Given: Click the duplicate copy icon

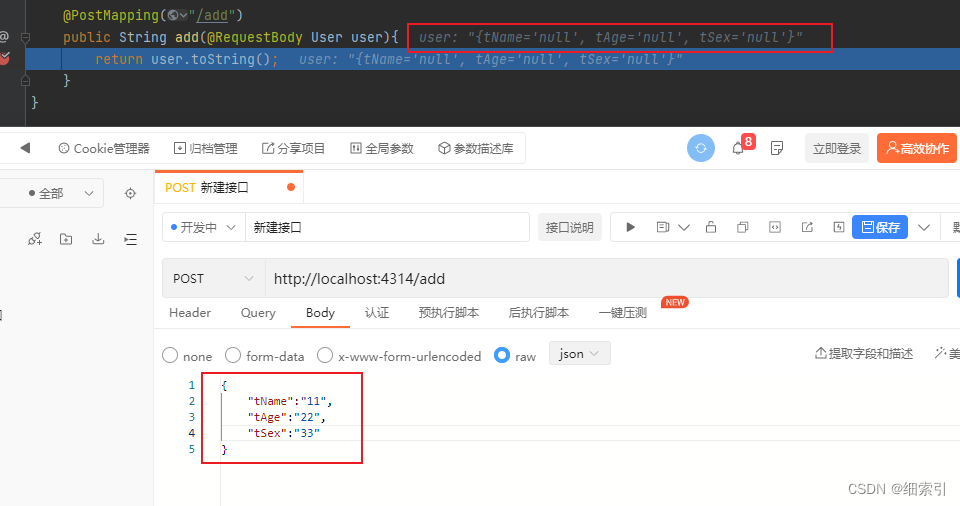Looking at the screenshot, I should (x=743, y=227).
